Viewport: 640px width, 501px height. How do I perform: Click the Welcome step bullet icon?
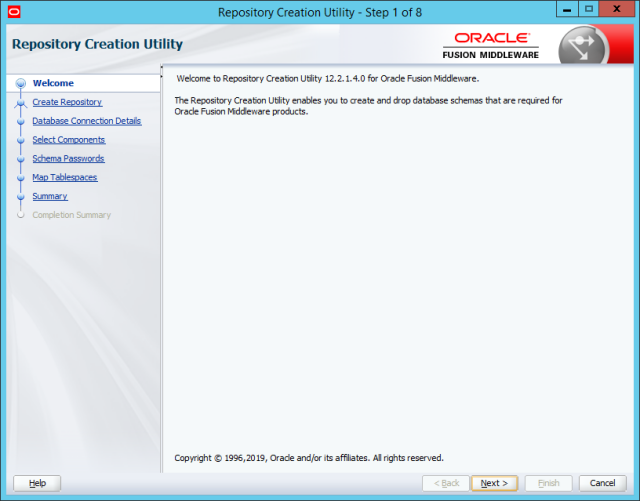[20, 83]
